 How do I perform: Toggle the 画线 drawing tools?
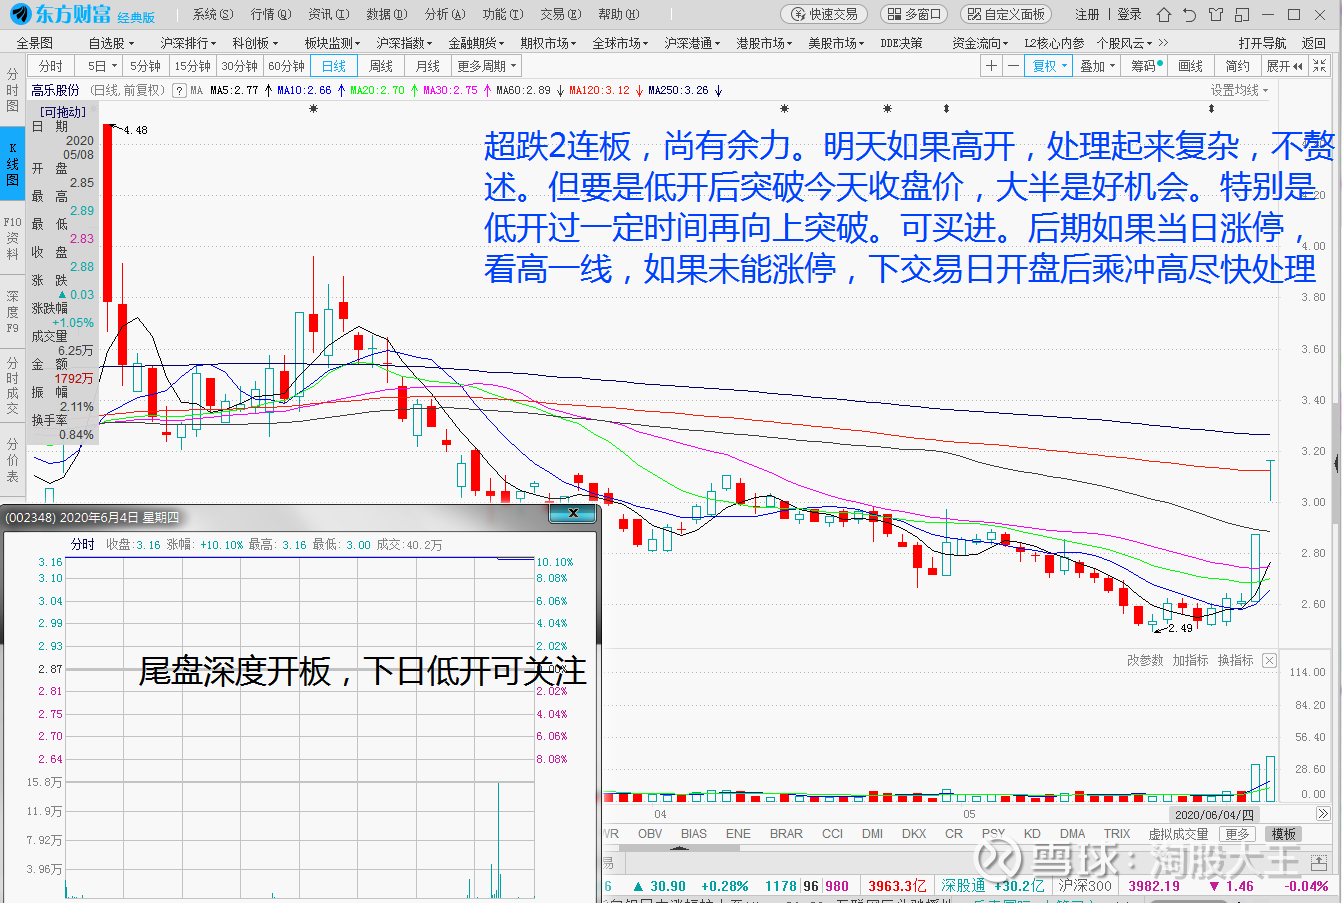point(1191,66)
